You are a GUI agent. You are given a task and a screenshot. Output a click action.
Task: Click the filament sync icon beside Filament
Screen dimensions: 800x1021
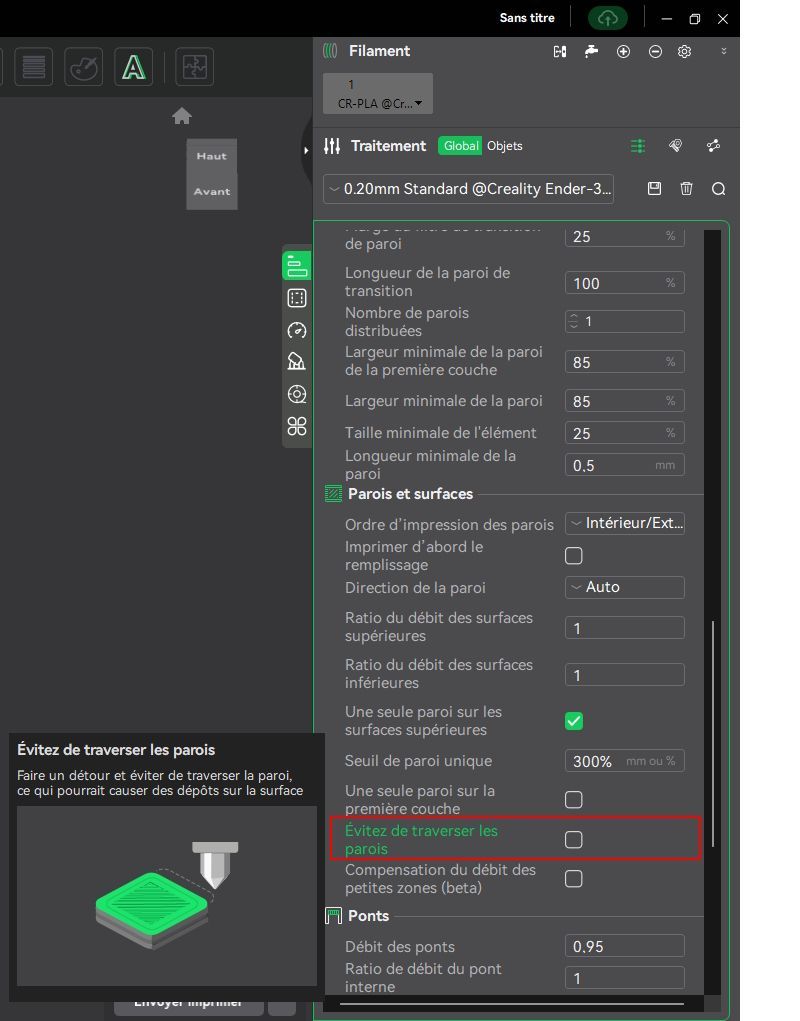pyautogui.click(x=560, y=51)
